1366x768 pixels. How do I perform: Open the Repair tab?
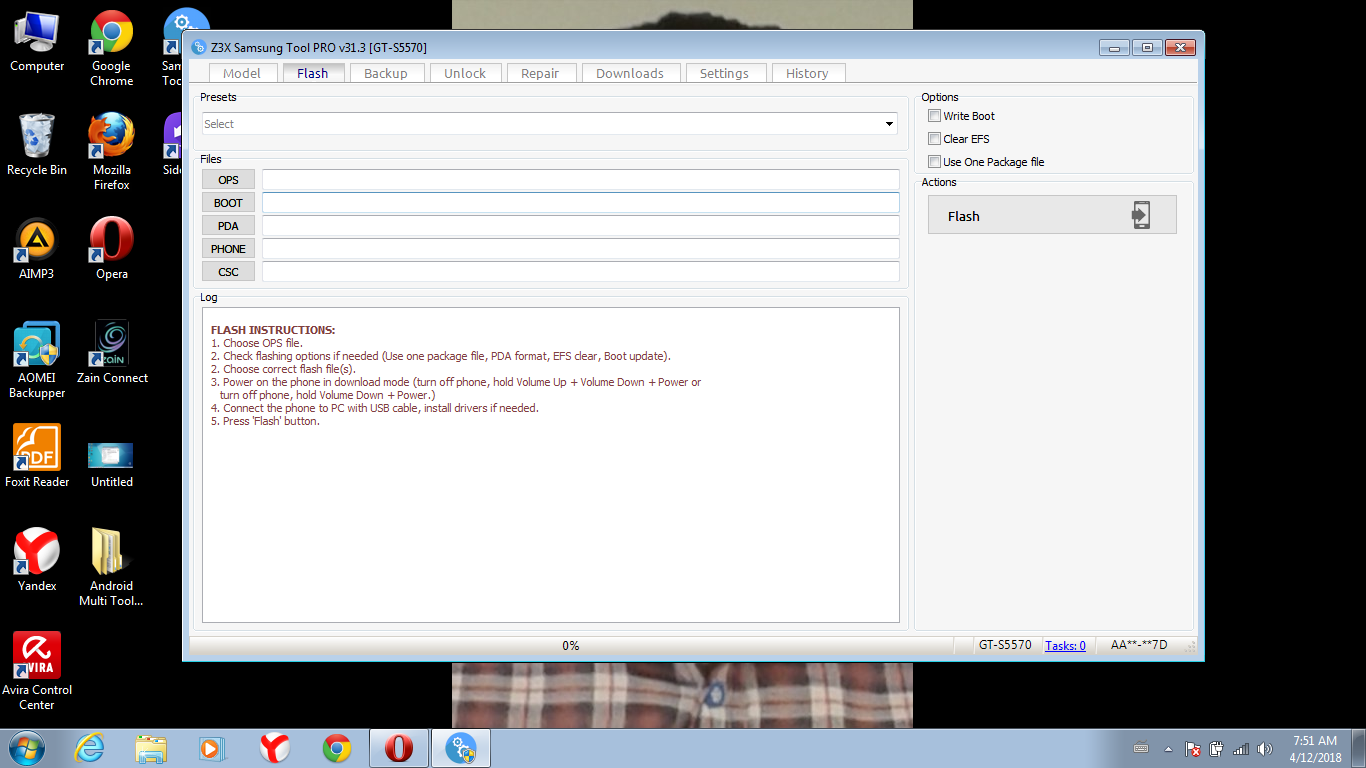(540, 73)
